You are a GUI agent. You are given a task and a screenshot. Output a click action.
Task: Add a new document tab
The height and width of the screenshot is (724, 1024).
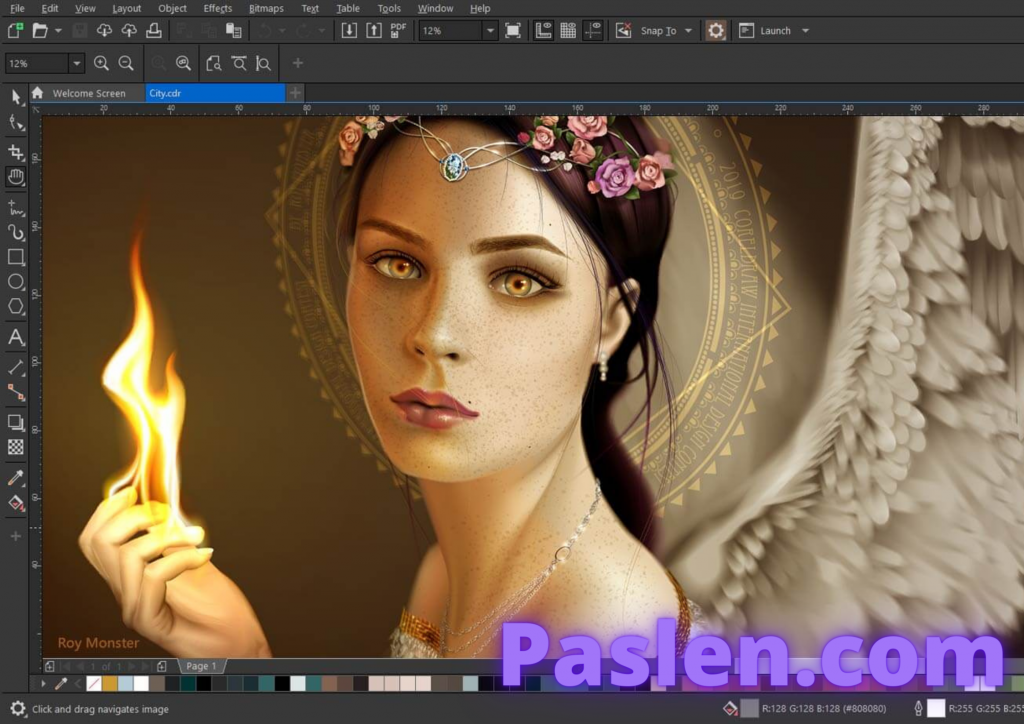tap(295, 93)
